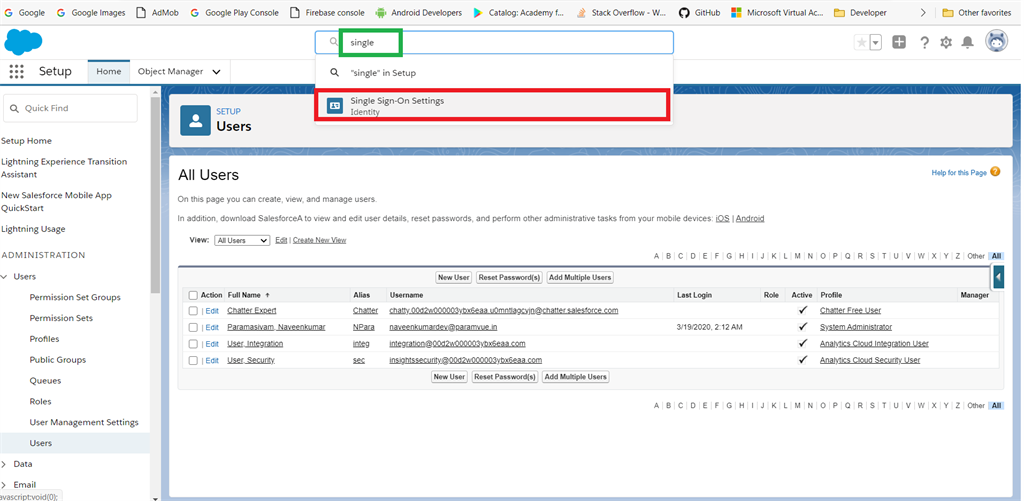Click the Salesforce cloud logo
The width and height of the screenshot is (1024, 501).
click(24, 42)
